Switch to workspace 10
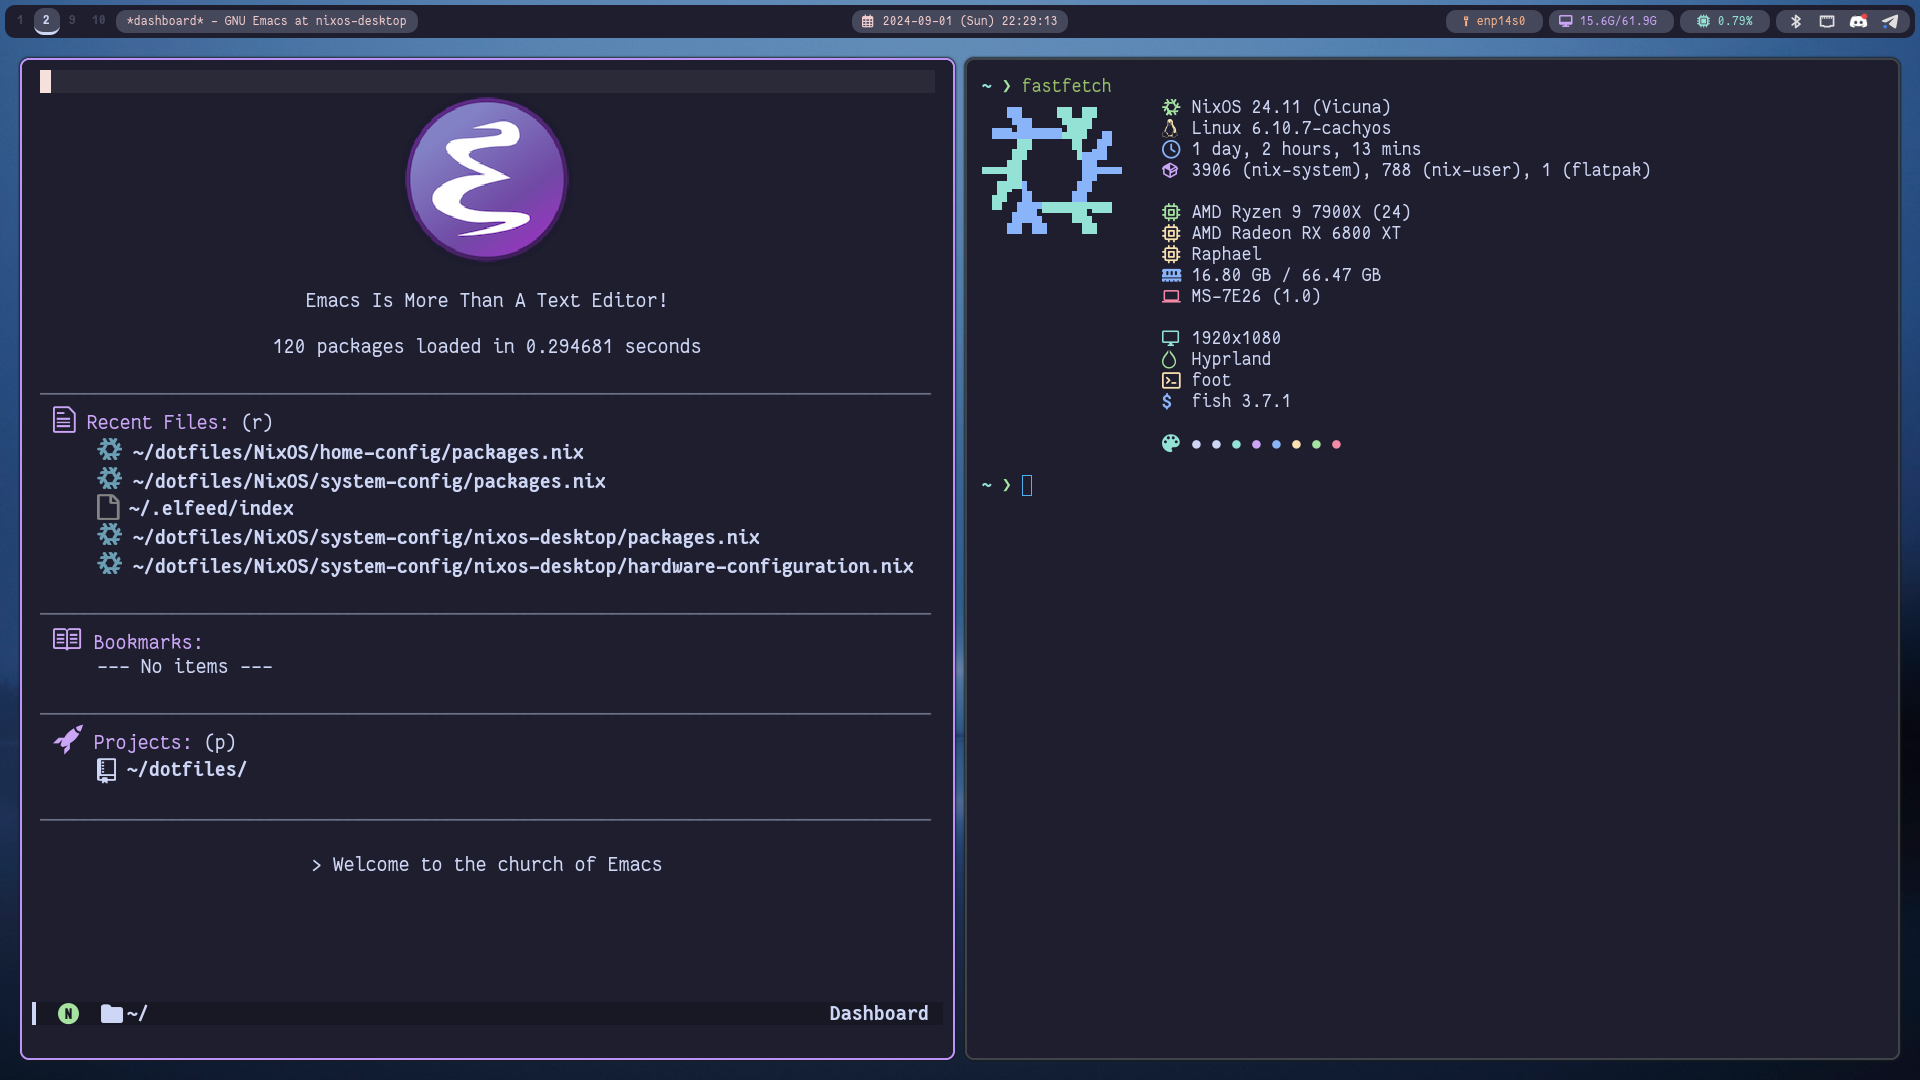Viewport: 1920px width, 1080px height. (98, 20)
